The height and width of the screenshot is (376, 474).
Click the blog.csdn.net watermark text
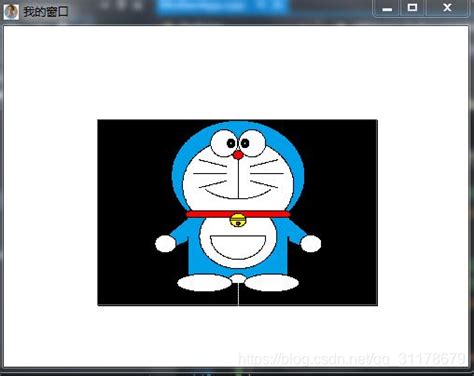pyautogui.click(x=352, y=359)
